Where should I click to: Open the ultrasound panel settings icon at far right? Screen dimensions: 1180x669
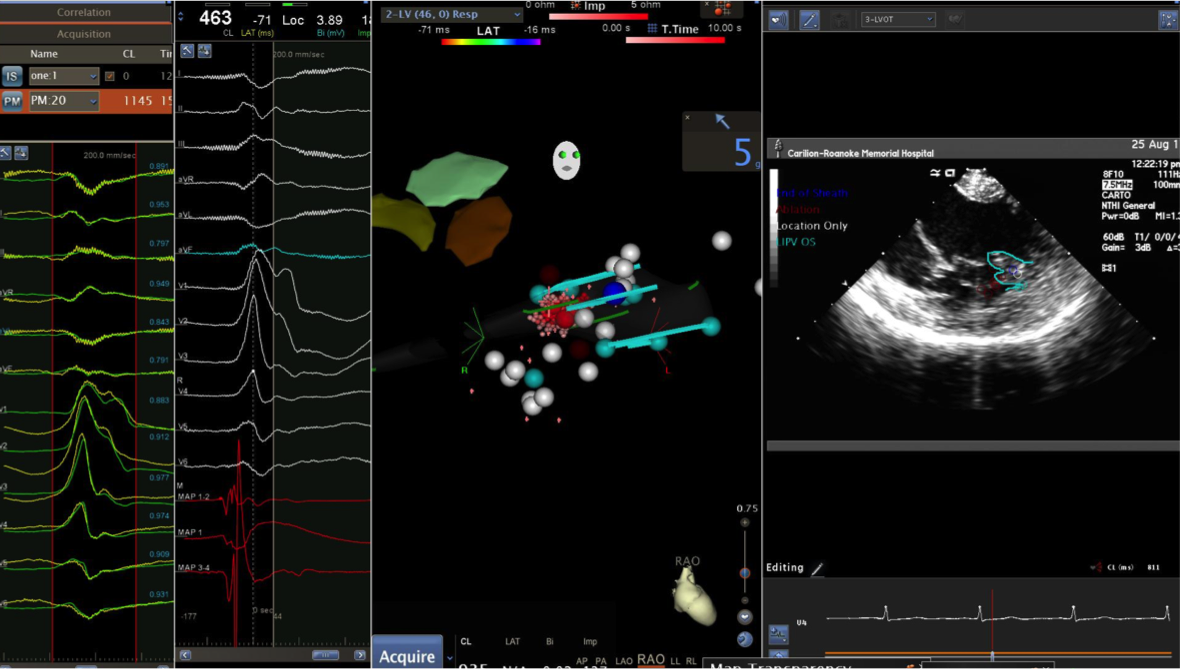(1168, 19)
